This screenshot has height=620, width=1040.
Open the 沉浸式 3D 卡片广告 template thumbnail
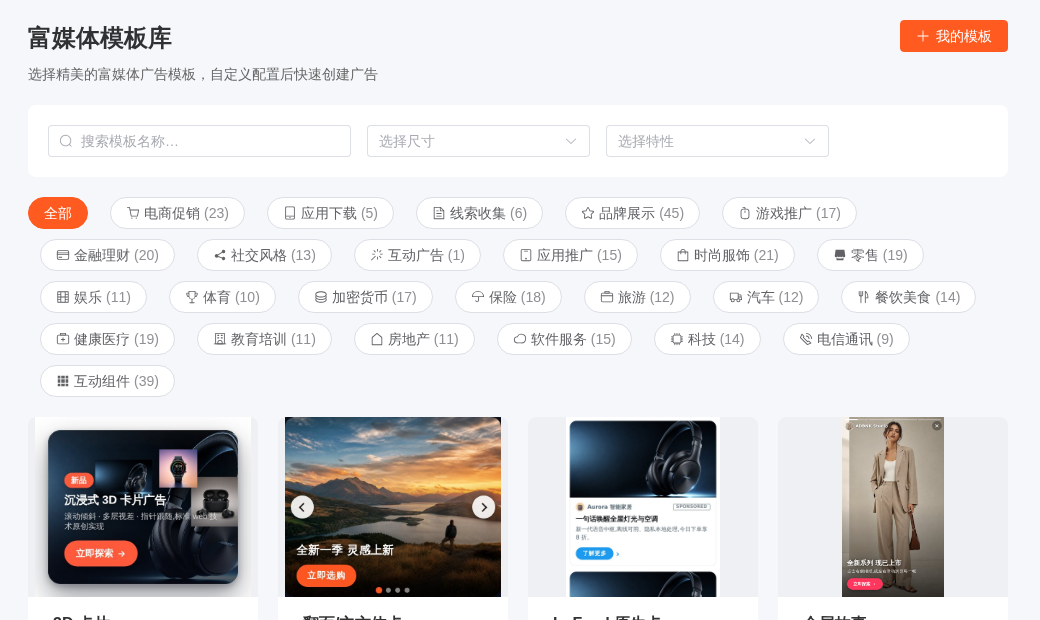pos(143,507)
